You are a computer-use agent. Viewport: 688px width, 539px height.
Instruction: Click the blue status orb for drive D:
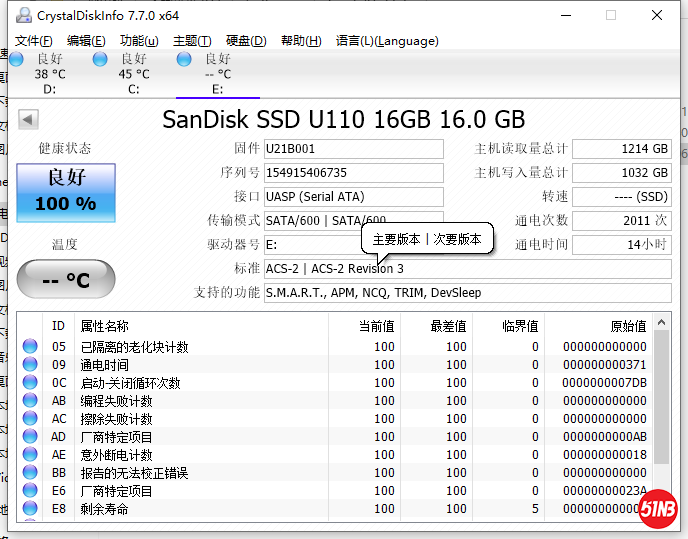[x=16, y=59]
